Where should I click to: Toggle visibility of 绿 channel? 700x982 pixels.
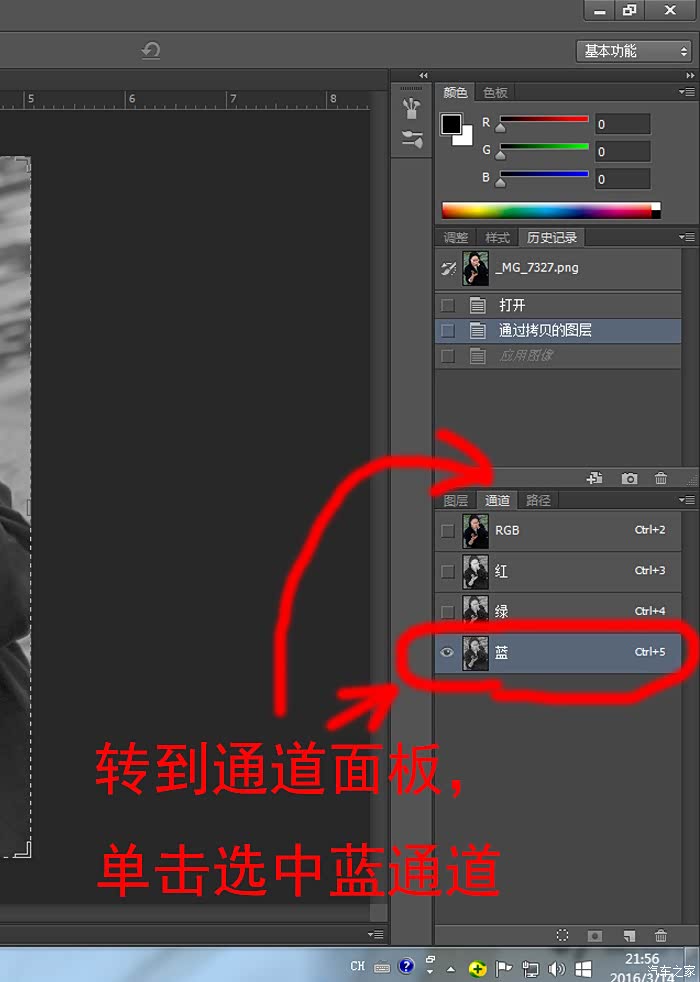pyautogui.click(x=448, y=611)
